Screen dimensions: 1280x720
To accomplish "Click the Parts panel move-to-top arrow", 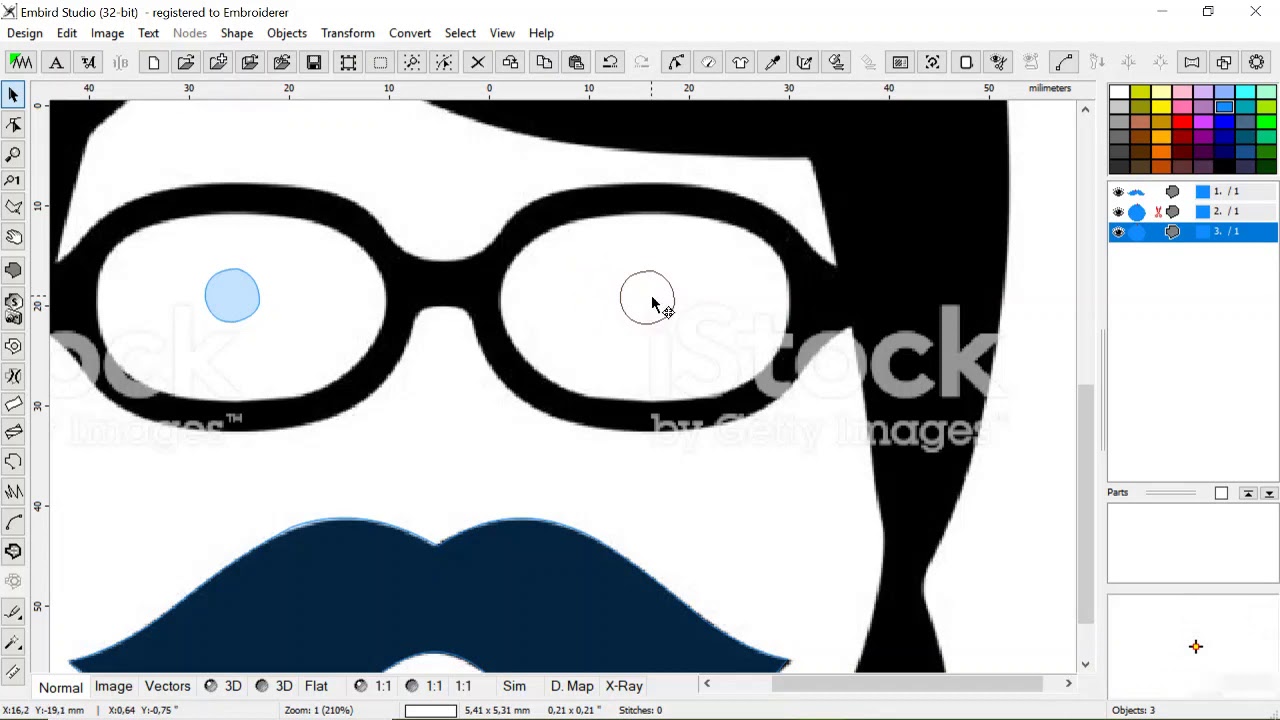I will (x=1248, y=493).
